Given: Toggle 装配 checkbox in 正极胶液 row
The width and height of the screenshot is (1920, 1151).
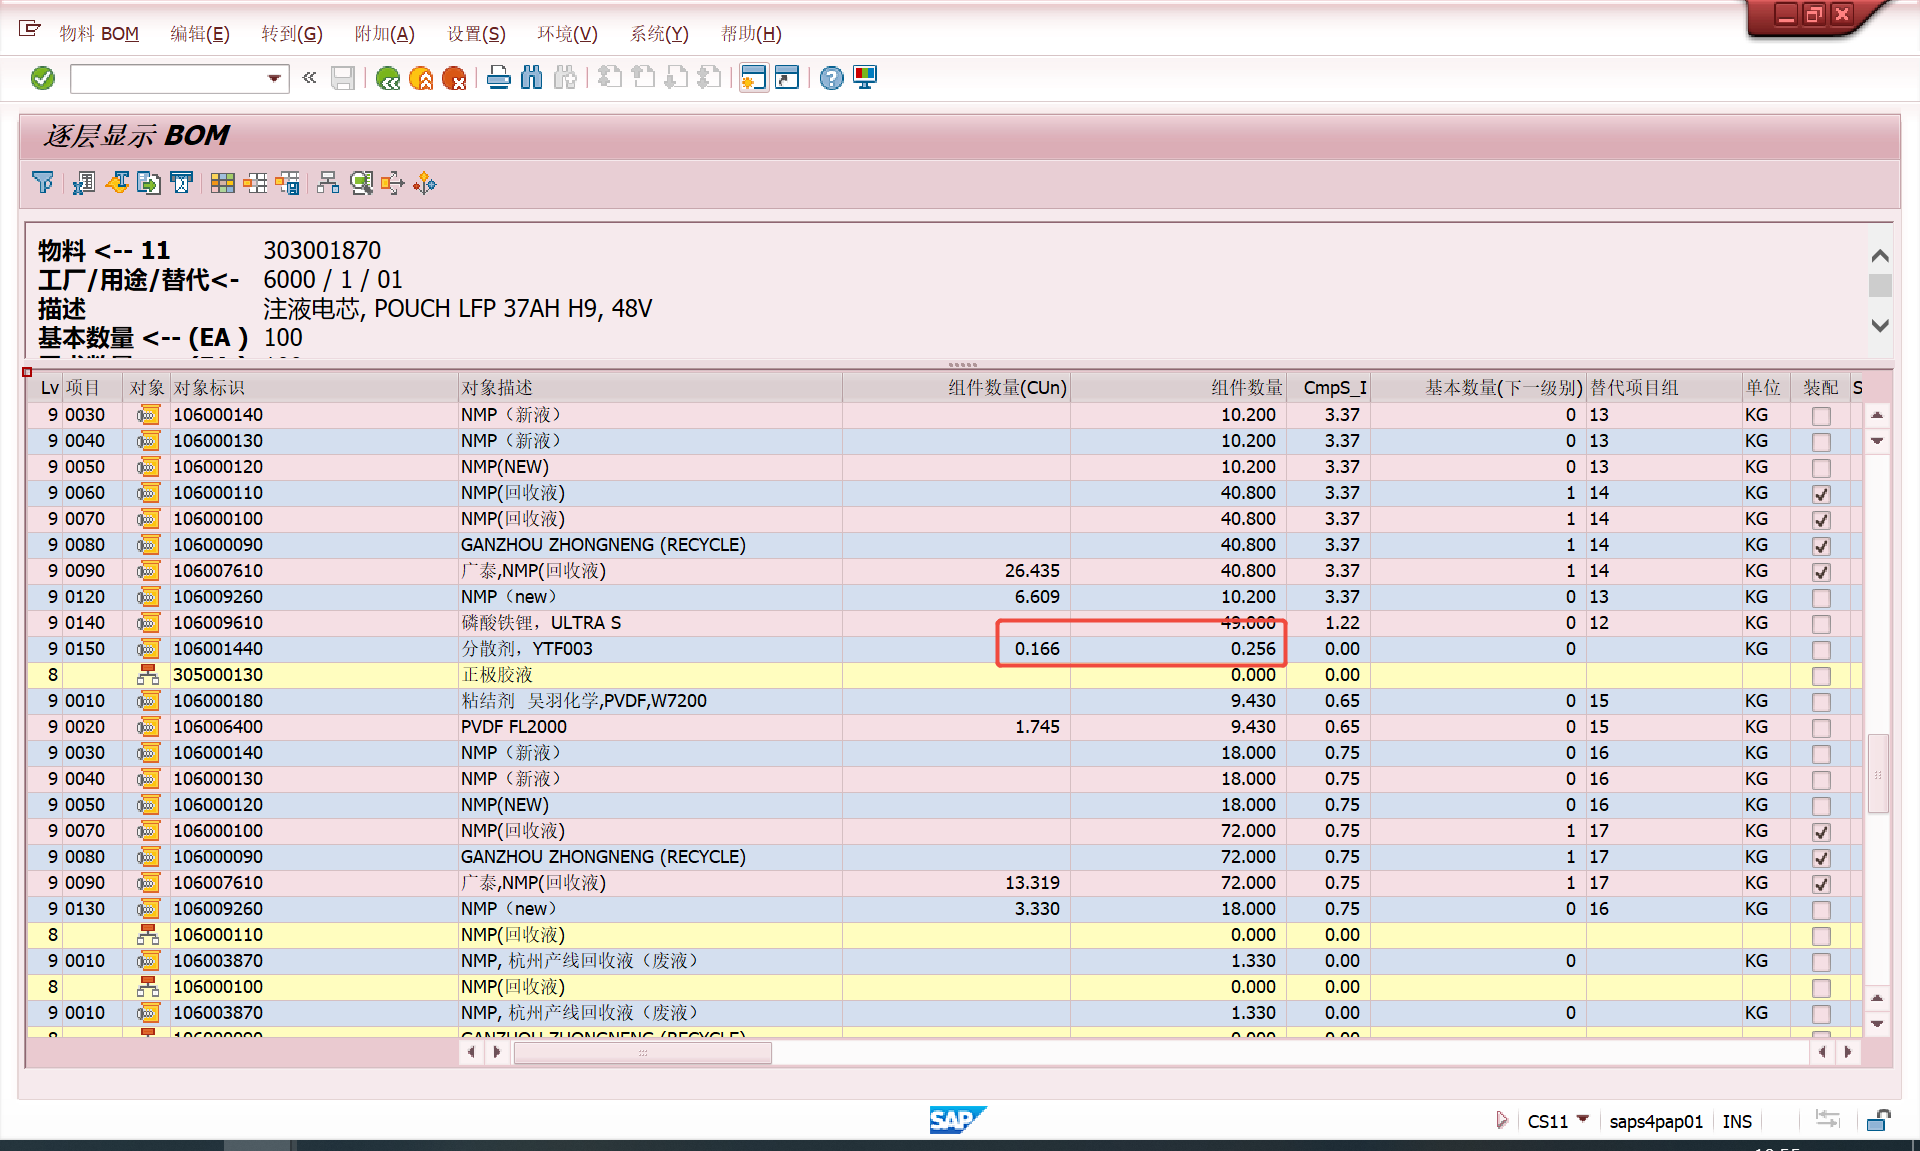Looking at the screenshot, I should coord(1821,676).
